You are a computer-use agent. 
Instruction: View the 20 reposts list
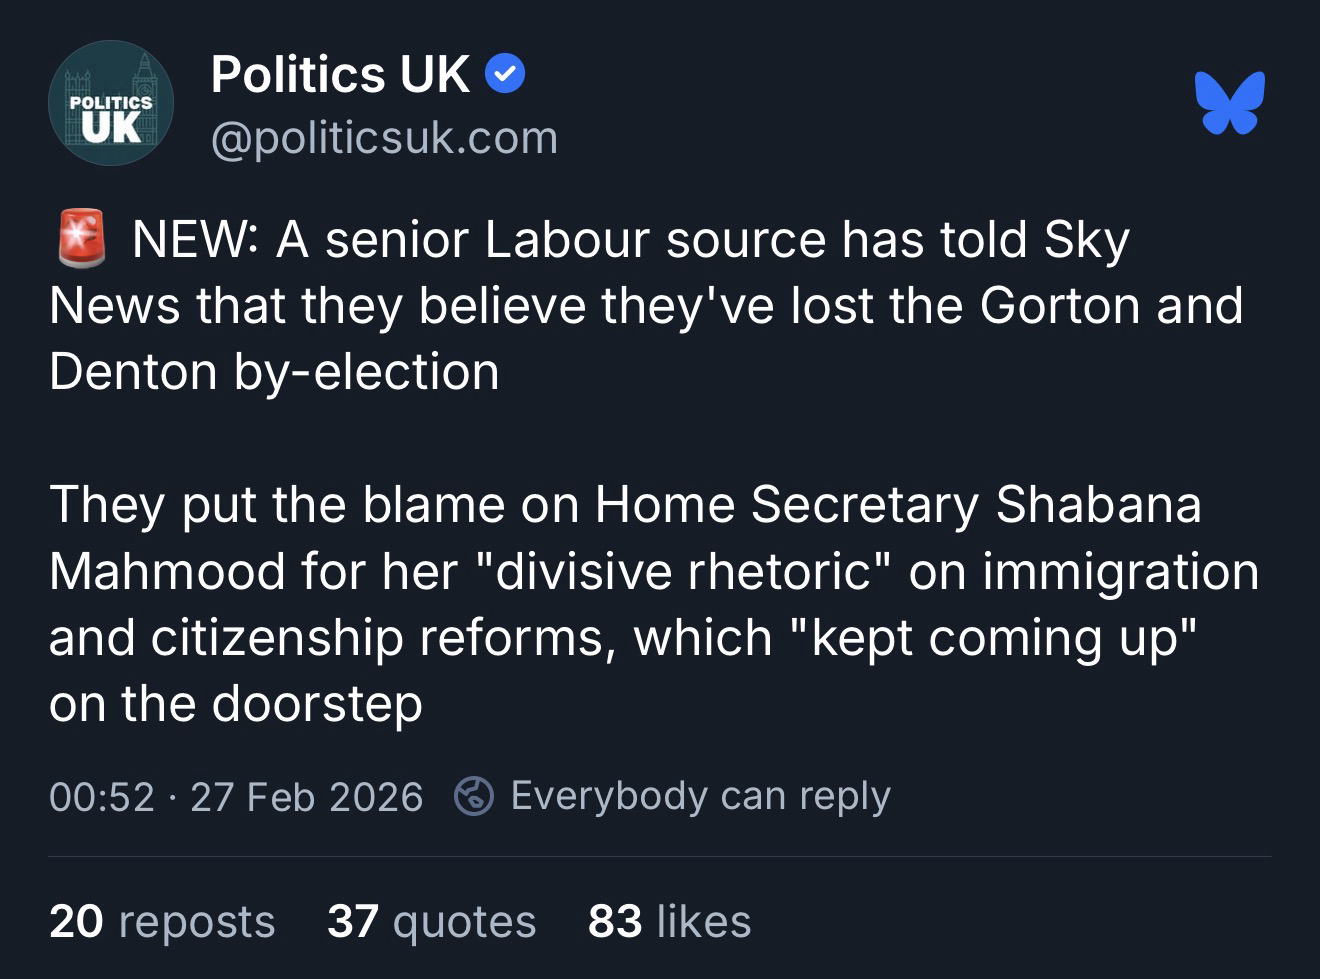click(162, 921)
